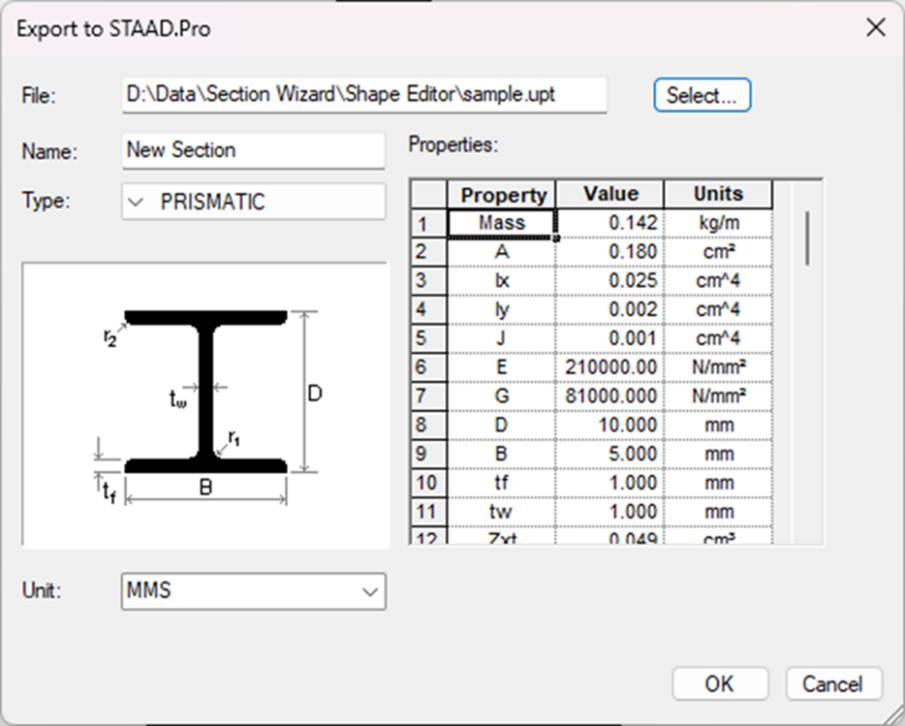Open the Type dropdown showing PRISMATIC
This screenshot has width=905, height=726.
click(x=253, y=201)
